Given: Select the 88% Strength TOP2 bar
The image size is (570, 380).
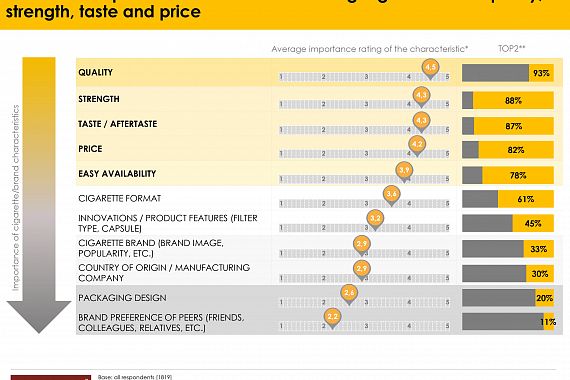Looking at the screenshot, I should pyautogui.click(x=508, y=100).
